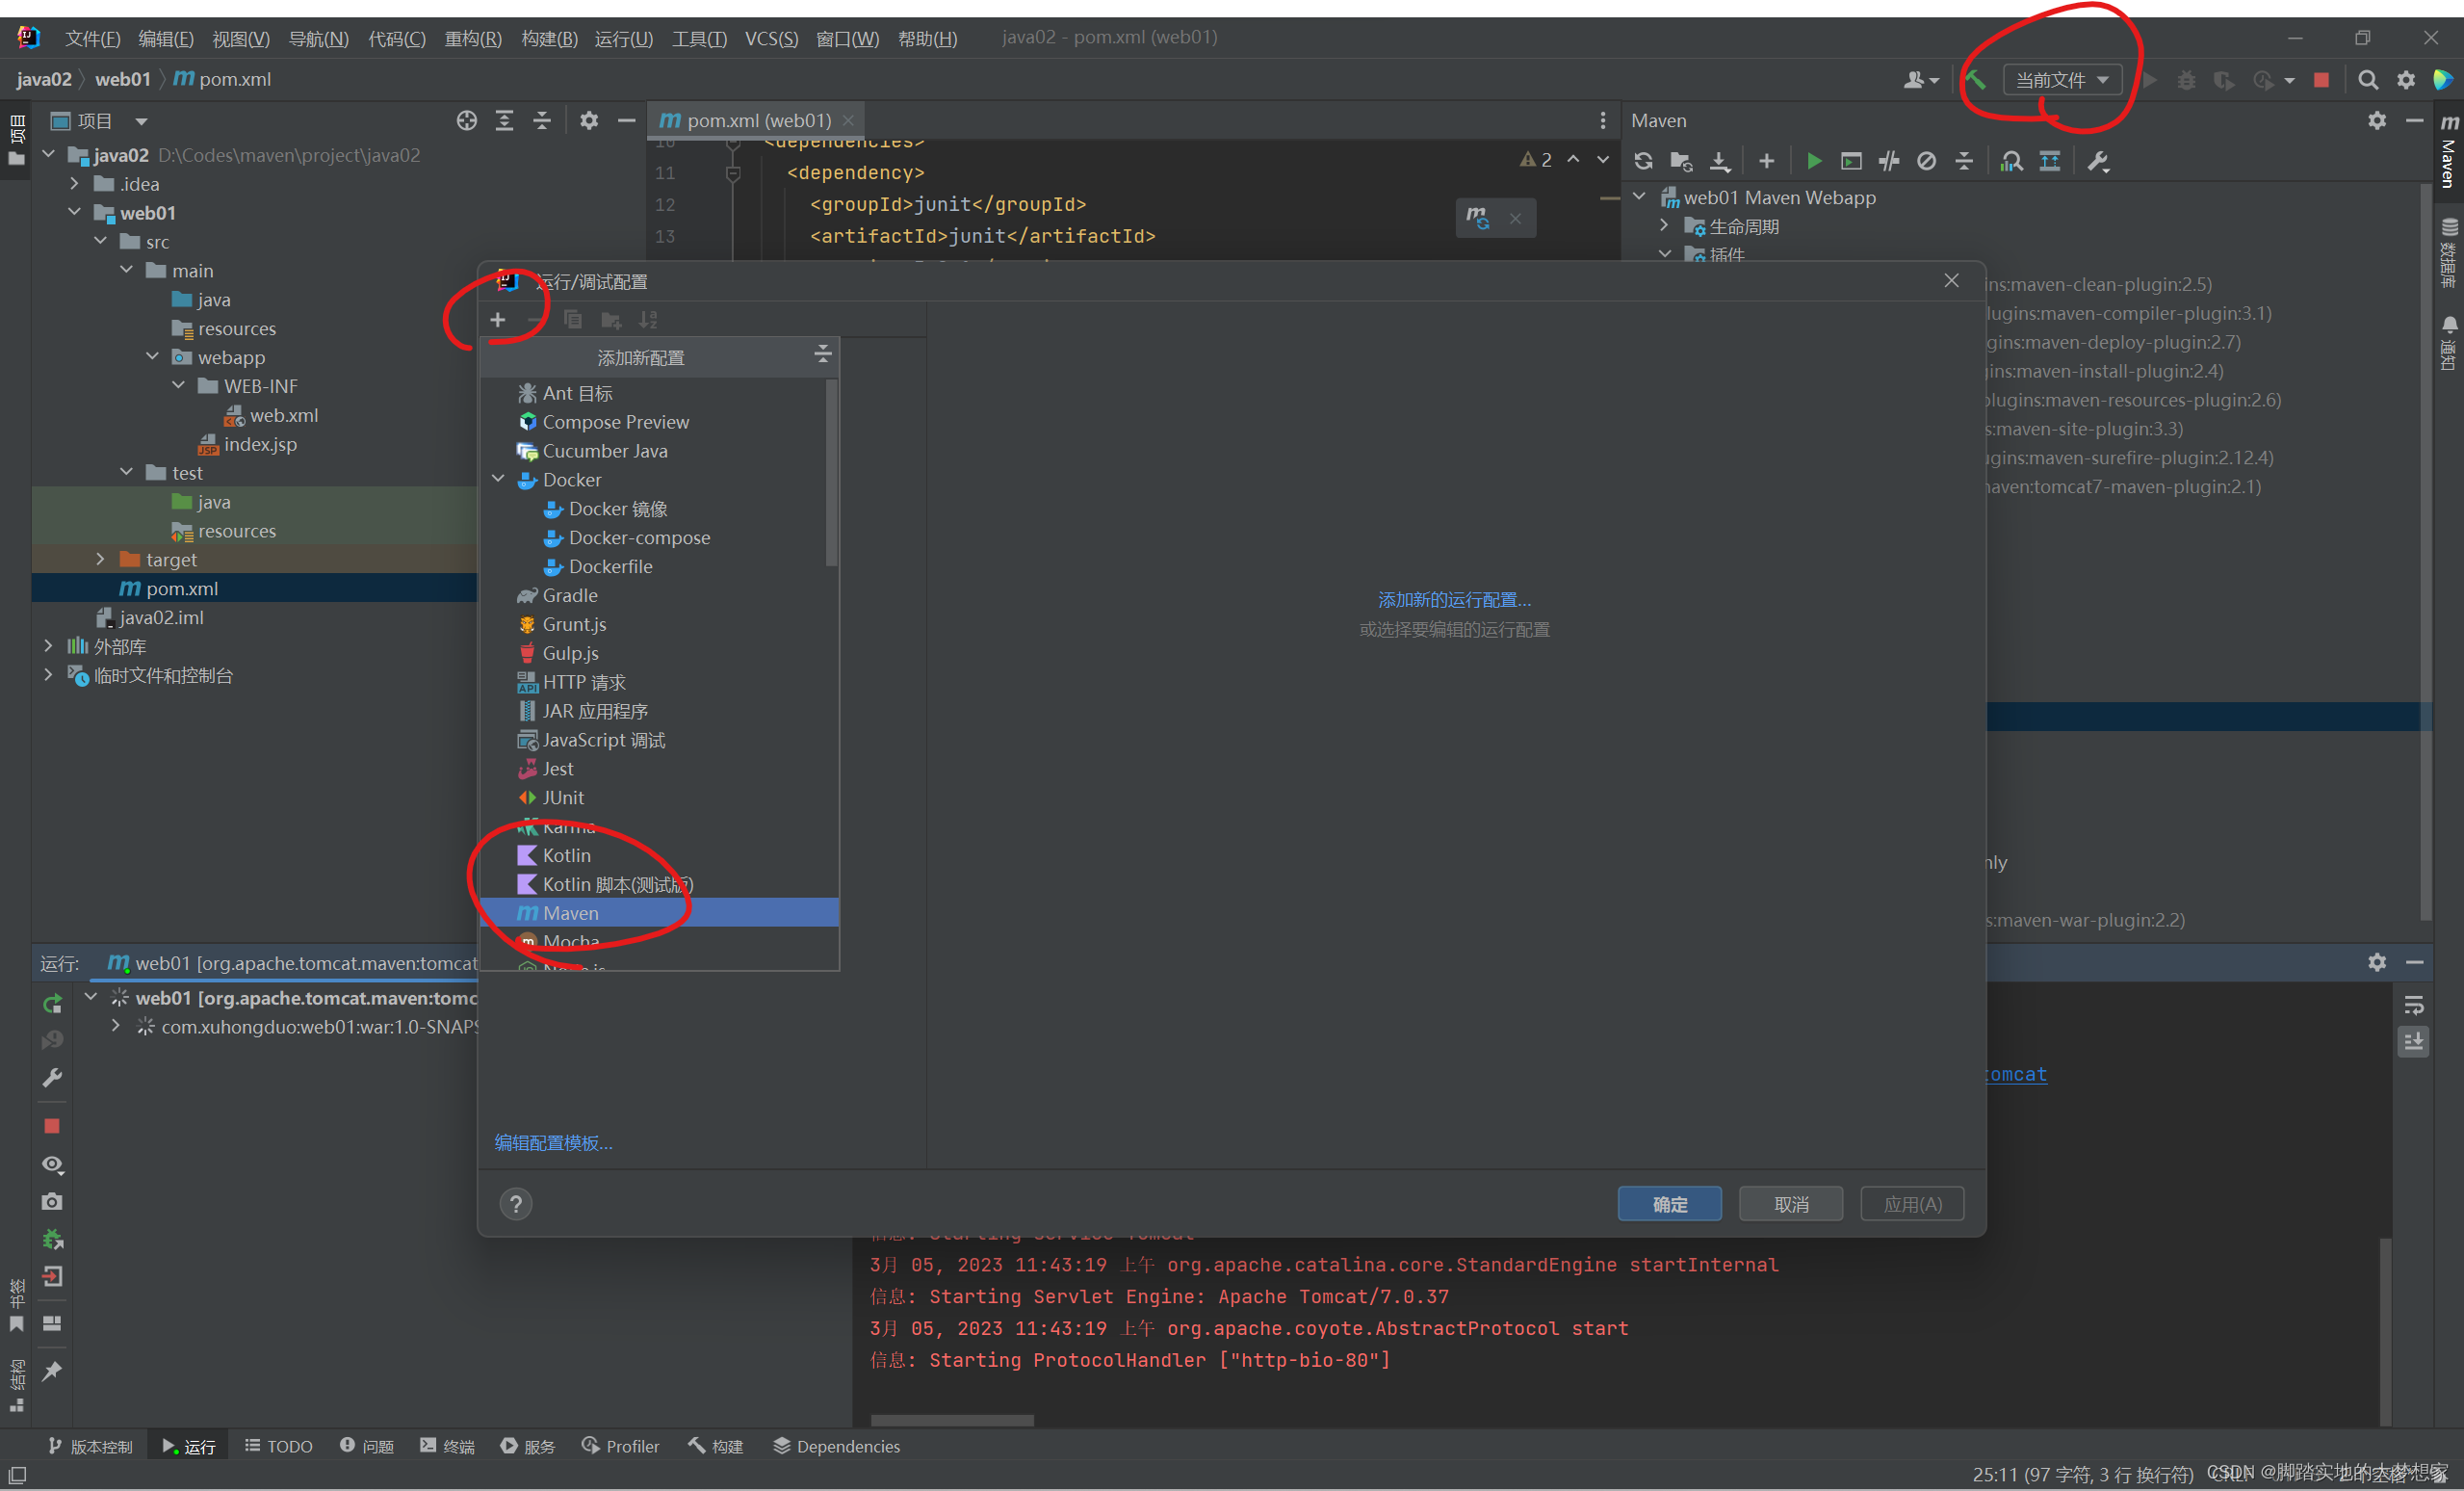Click the Maven add project plus icon
The width and height of the screenshot is (2464, 1491).
coord(1766,161)
